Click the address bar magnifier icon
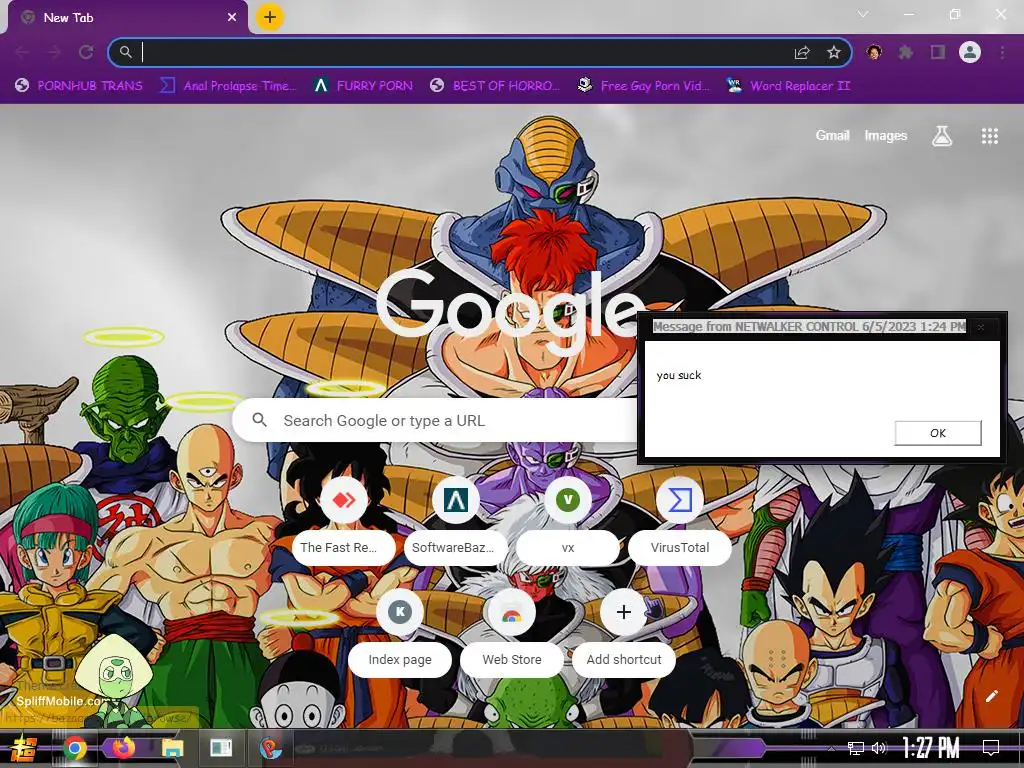The image size is (1024, 768). pos(125,52)
